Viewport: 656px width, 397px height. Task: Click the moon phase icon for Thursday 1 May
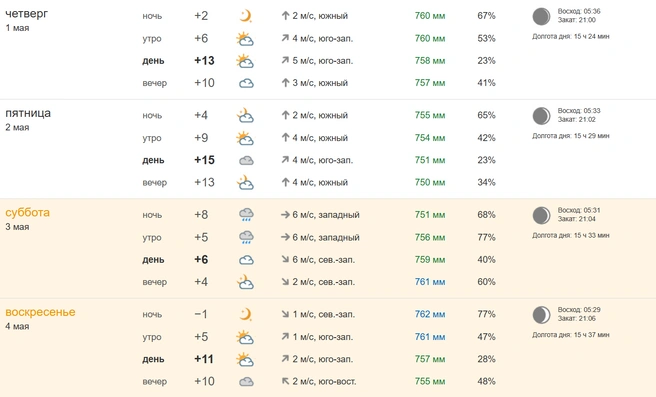coord(541,16)
